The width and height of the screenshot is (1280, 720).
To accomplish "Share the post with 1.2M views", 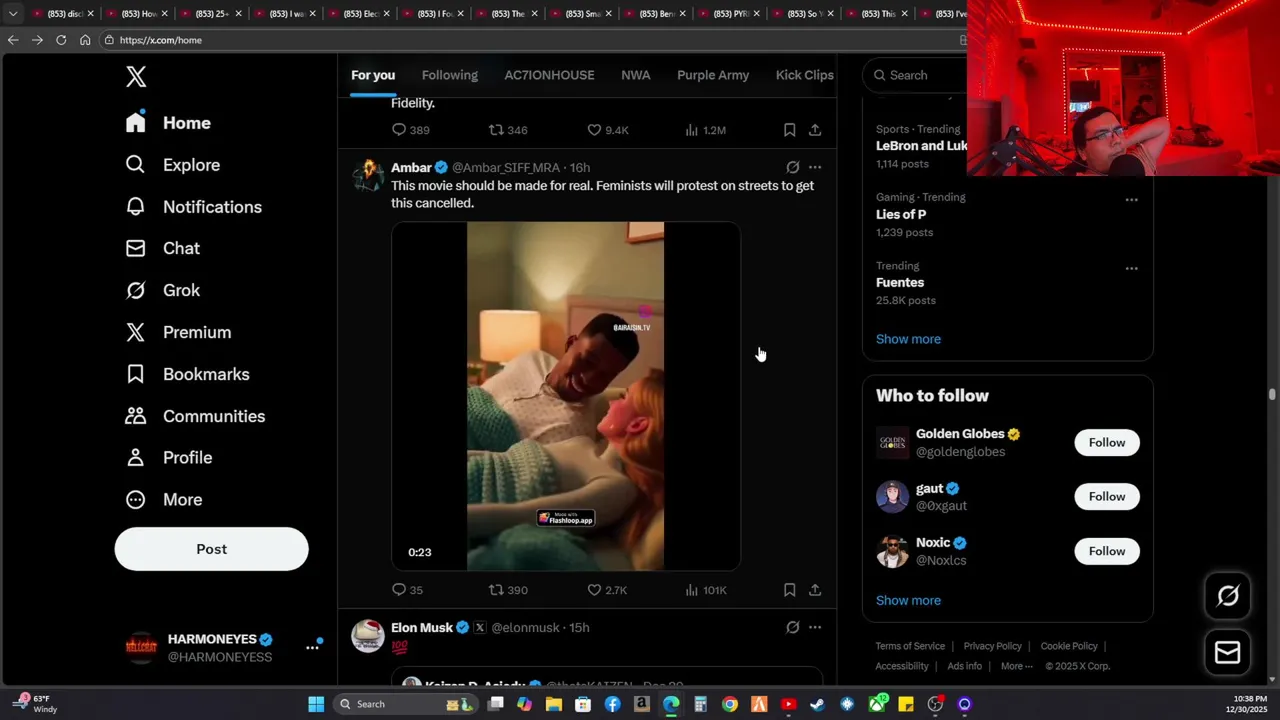I will tap(815, 130).
